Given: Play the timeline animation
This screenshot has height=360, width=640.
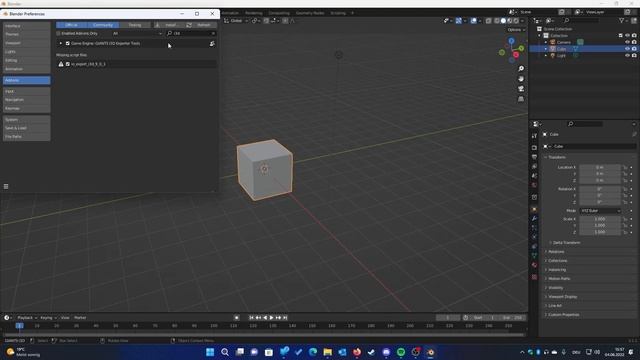Looking at the screenshot, I should tap(271, 318).
